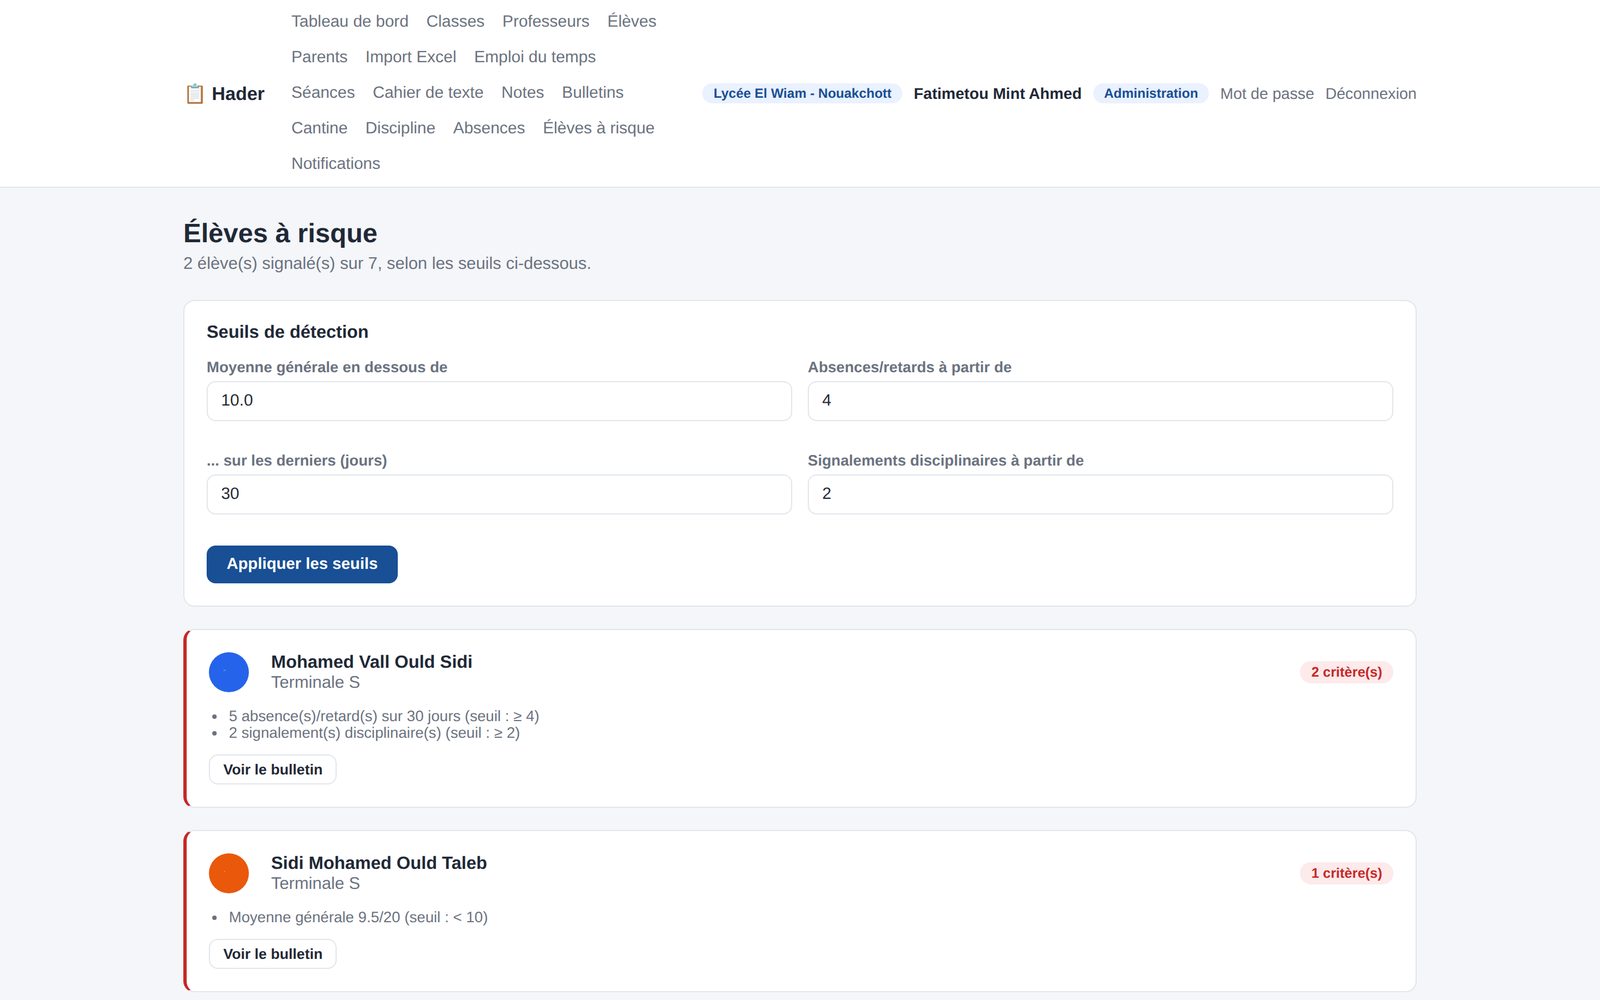Select the Élèves à risque nav item
The width and height of the screenshot is (1600, 1000).
(x=599, y=128)
